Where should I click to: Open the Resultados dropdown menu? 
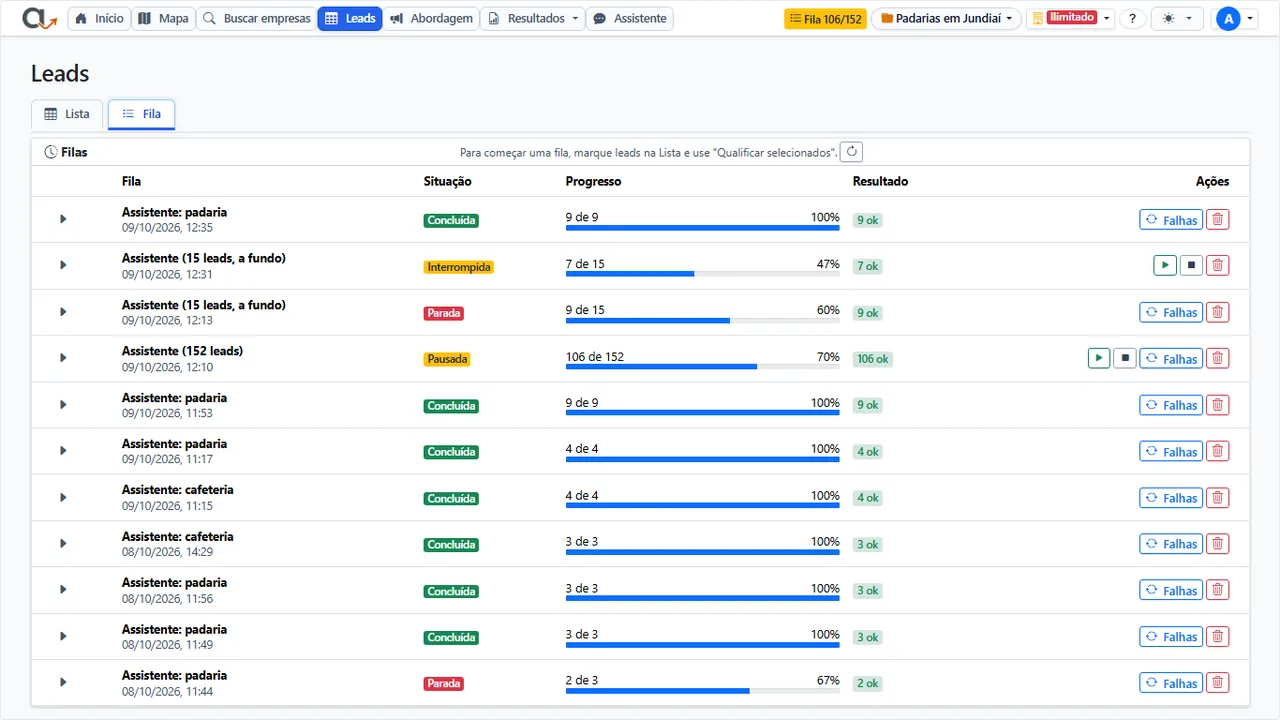pyautogui.click(x=533, y=19)
